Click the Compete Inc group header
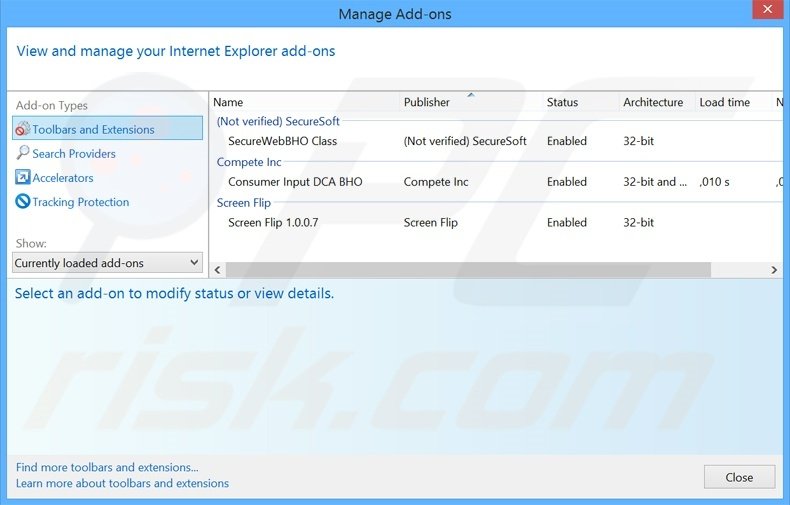Image resolution: width=790 pixels, height=505 pixels. 249,162
